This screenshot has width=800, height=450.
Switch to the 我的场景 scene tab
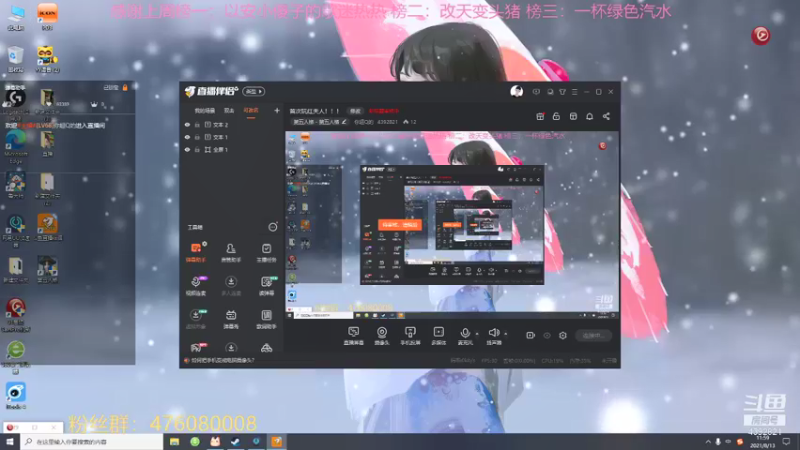click(x=205, y=111)
